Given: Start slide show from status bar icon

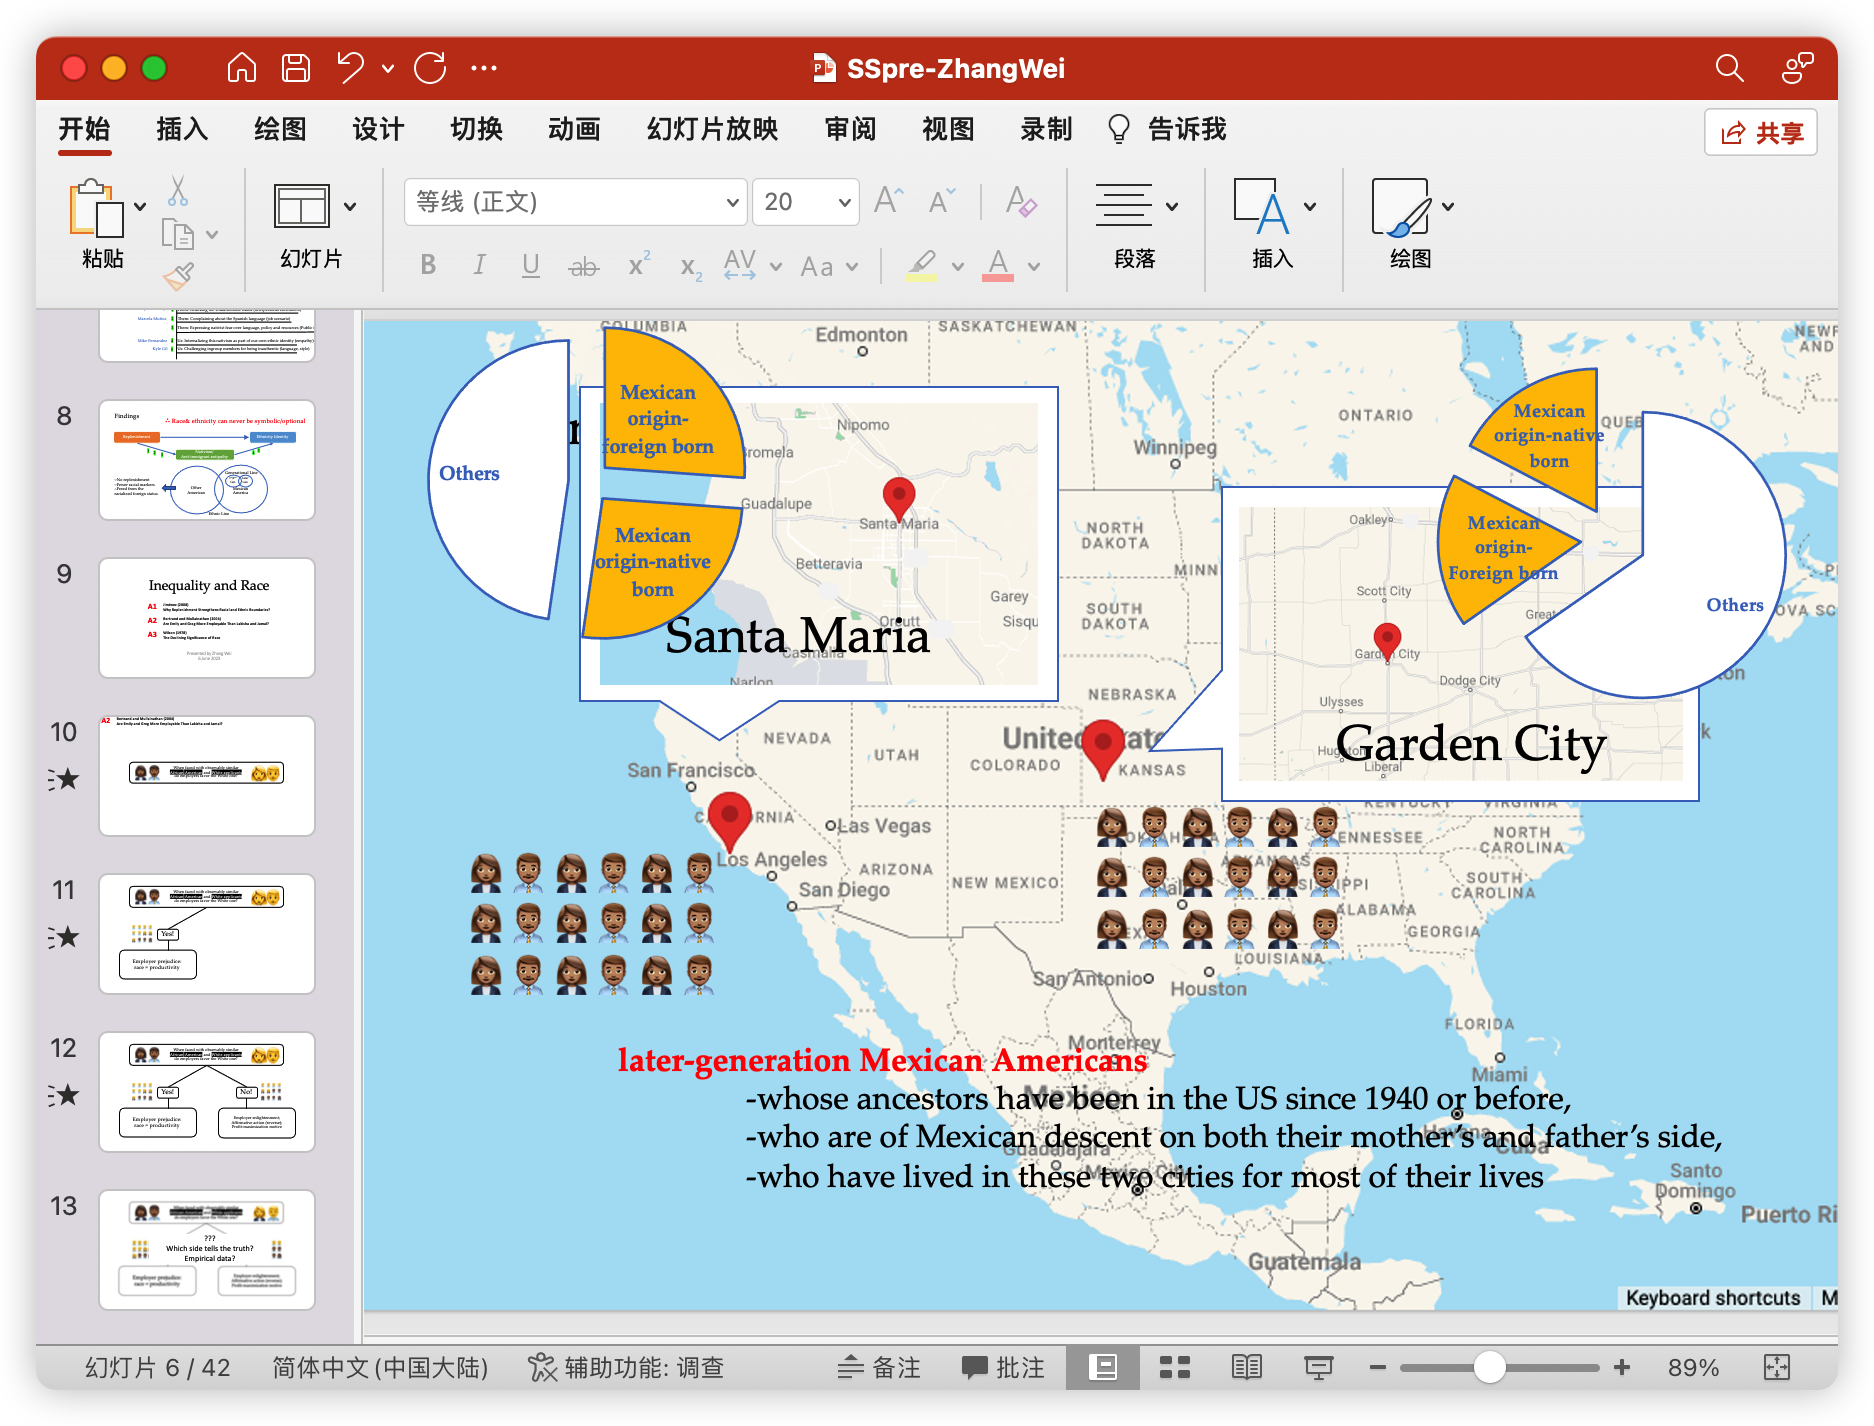Looking at the screenshot, I should 1319,1367.
